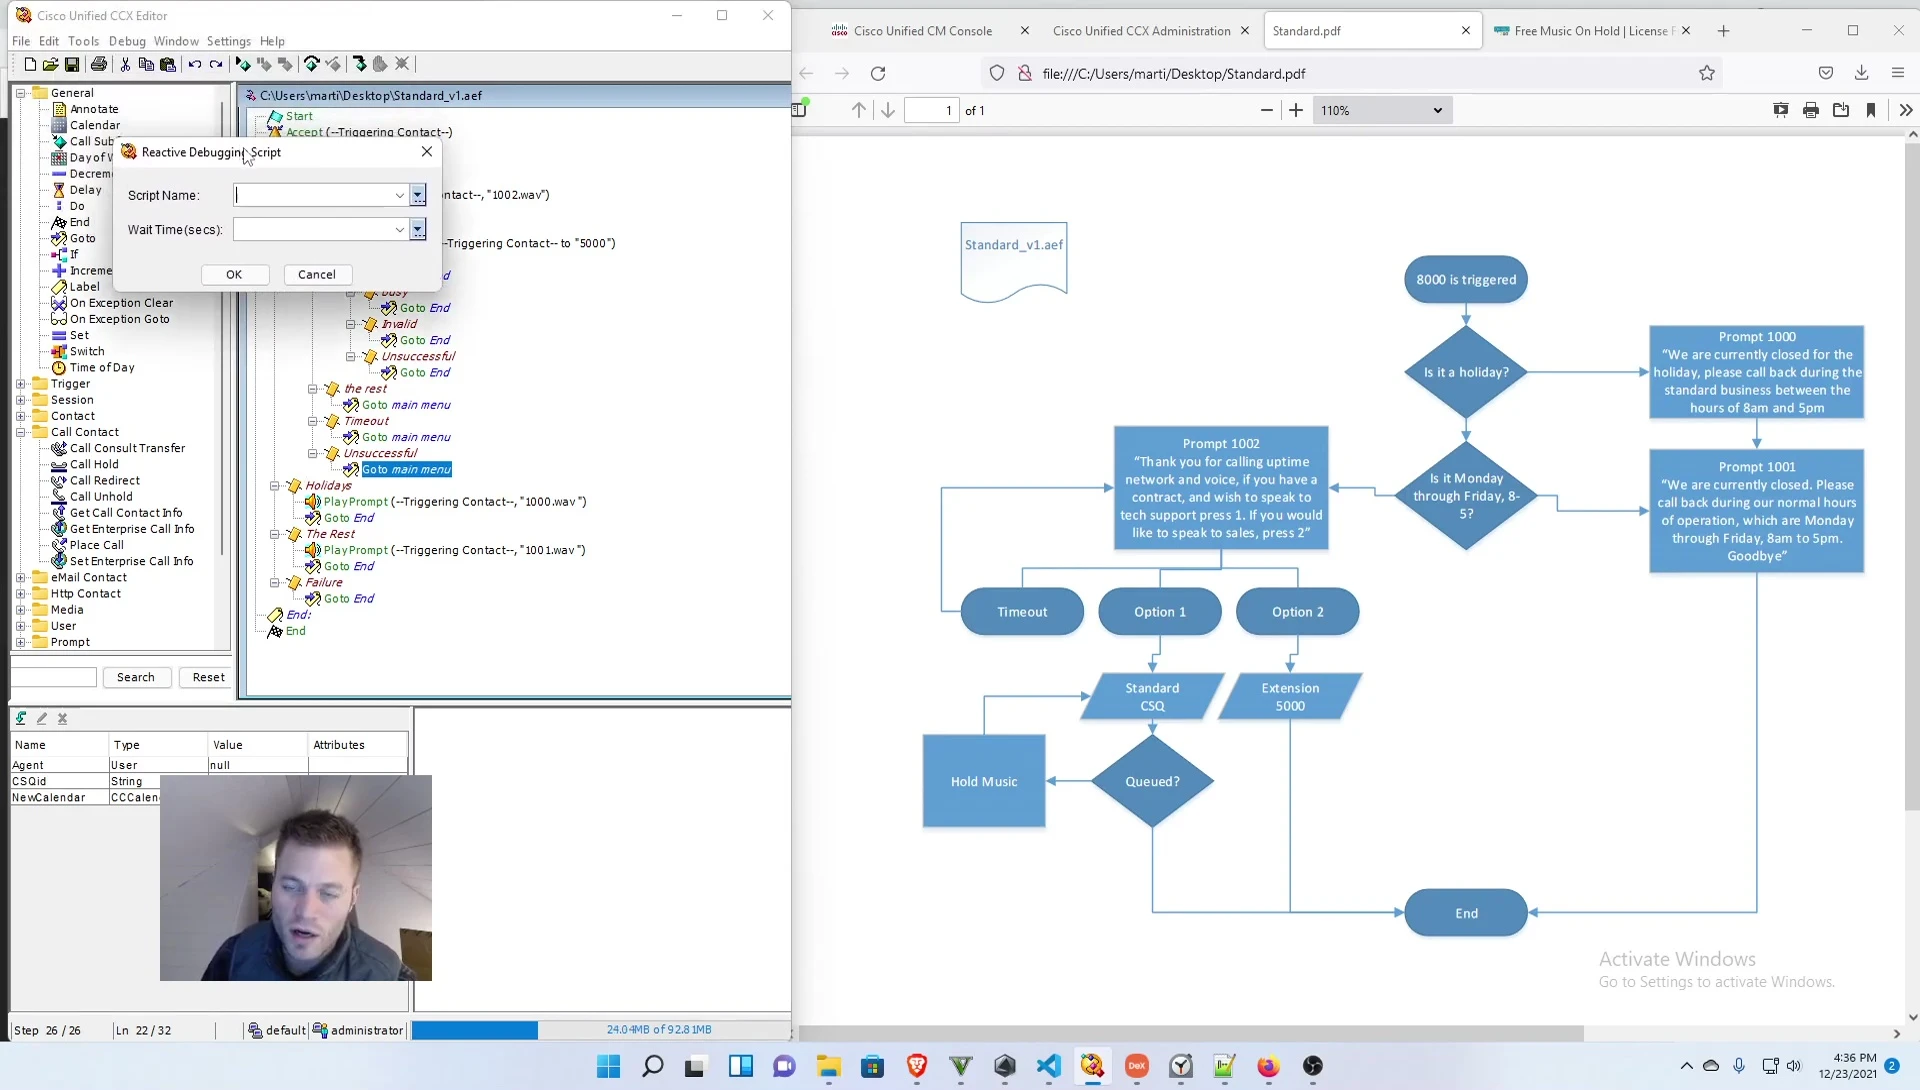The width and height of the screenshot is (1920, 1090).
Task: Reload the Firefox page
Action: [878, 73]
